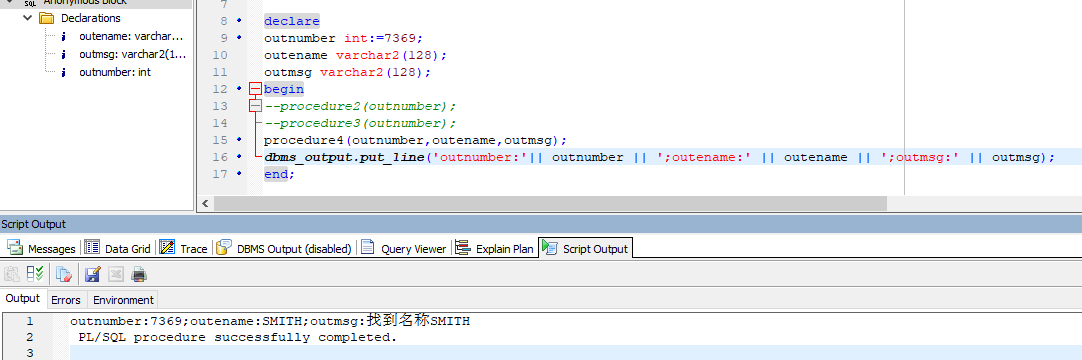Image resolution: width=1082 pixels, height=360 pixels.
Task: Click the Messages tab icon
Action: [x=14, y=248]
